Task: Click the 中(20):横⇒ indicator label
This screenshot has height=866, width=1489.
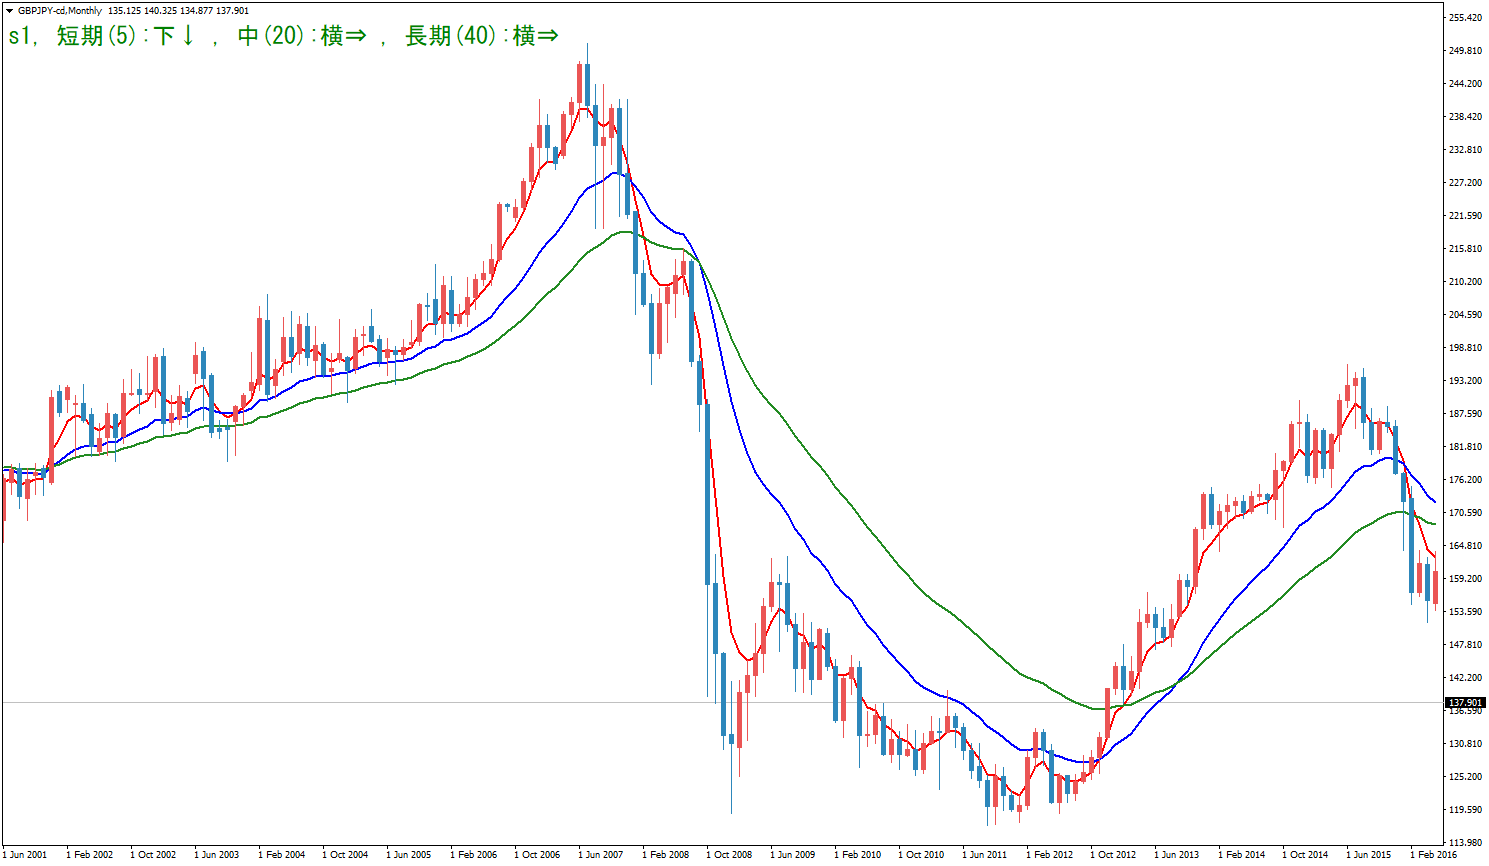Action: pos(302,36)
